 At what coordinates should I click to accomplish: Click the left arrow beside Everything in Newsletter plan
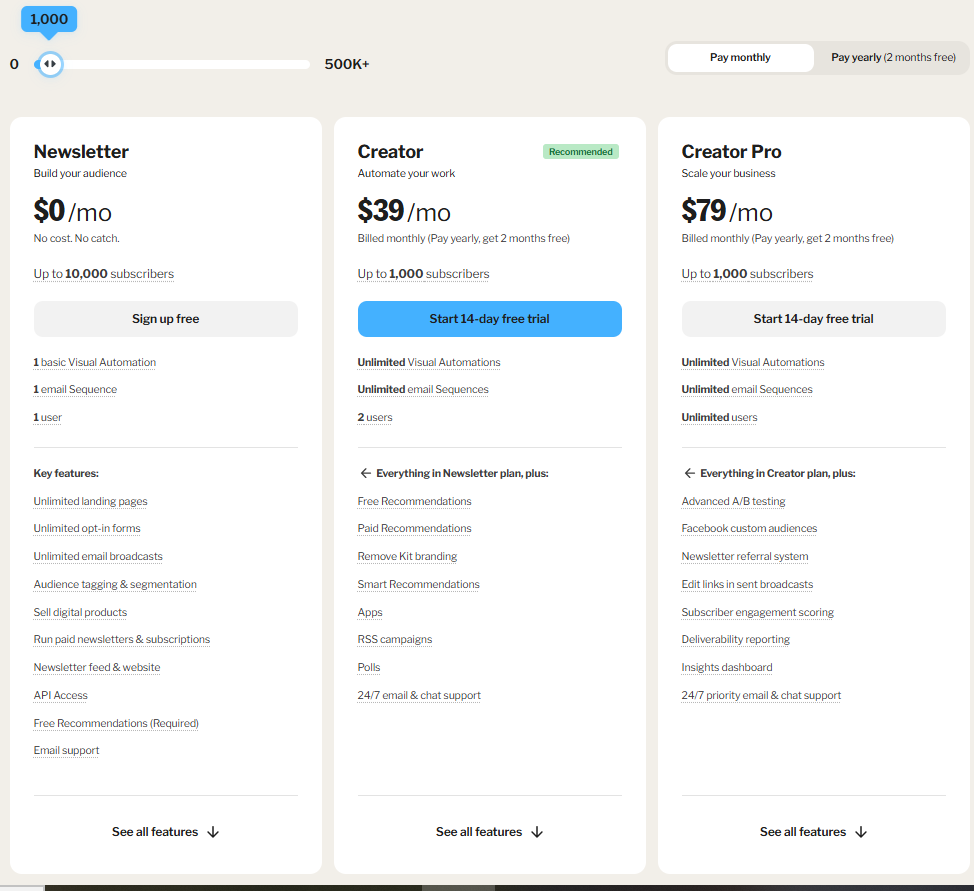tap(365, 474)
